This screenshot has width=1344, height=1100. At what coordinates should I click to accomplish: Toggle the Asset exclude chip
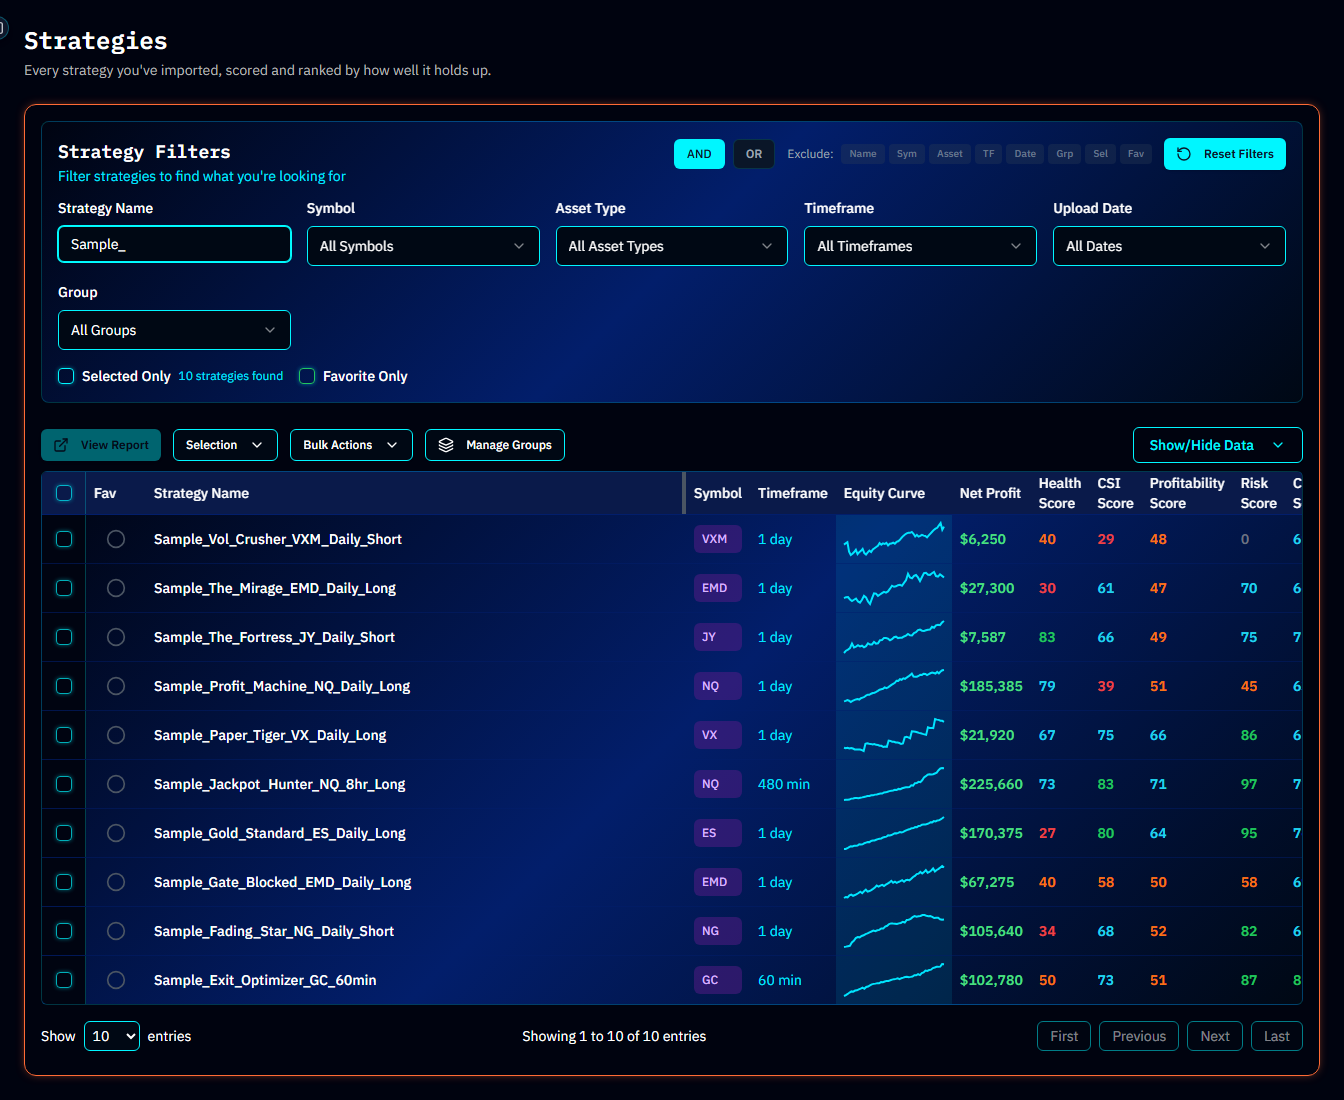tap(950, 154)
